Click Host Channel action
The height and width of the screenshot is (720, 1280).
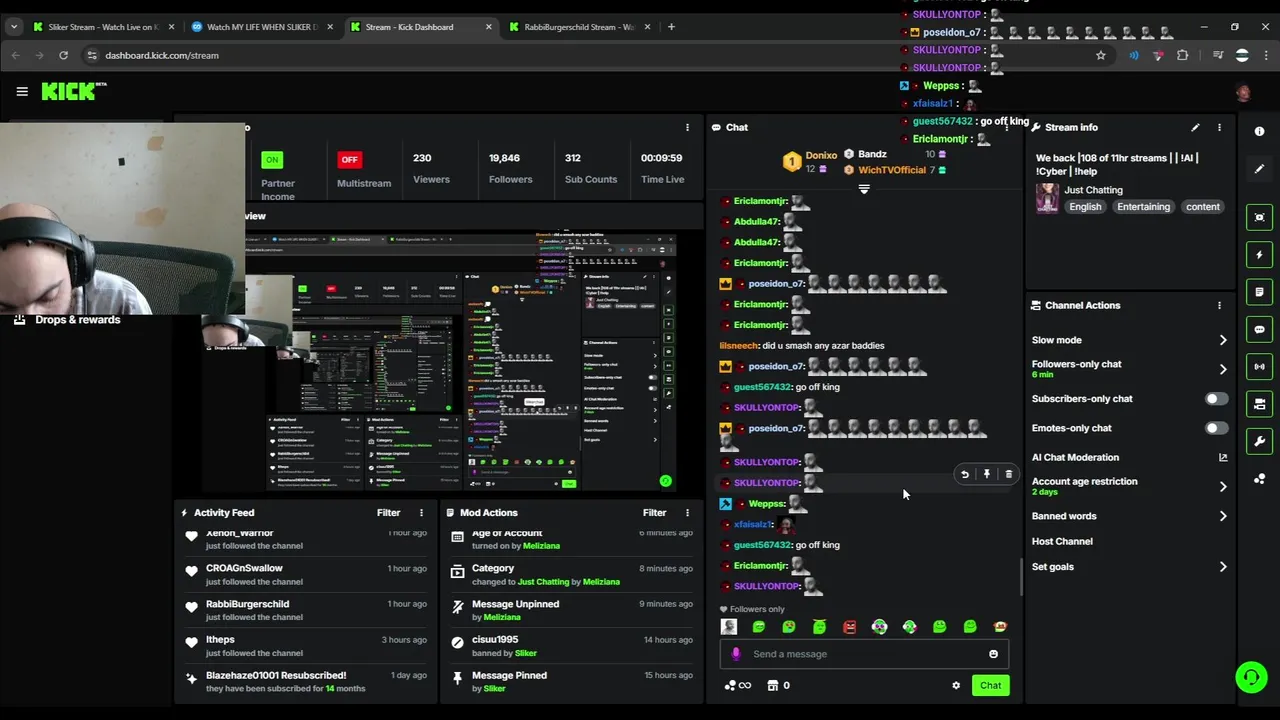point(1062,542)
